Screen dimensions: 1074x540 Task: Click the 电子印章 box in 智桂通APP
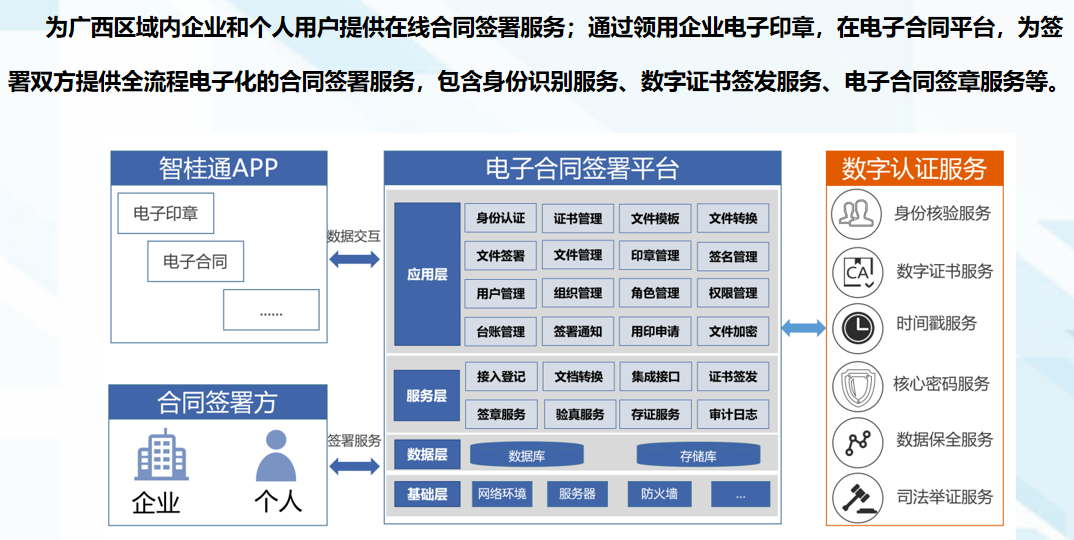pos(166,213)
